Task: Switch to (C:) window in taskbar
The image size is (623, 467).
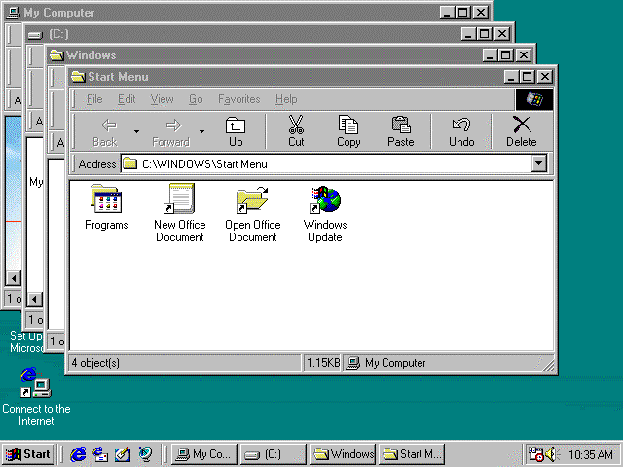Action: [x=272, y=454]
